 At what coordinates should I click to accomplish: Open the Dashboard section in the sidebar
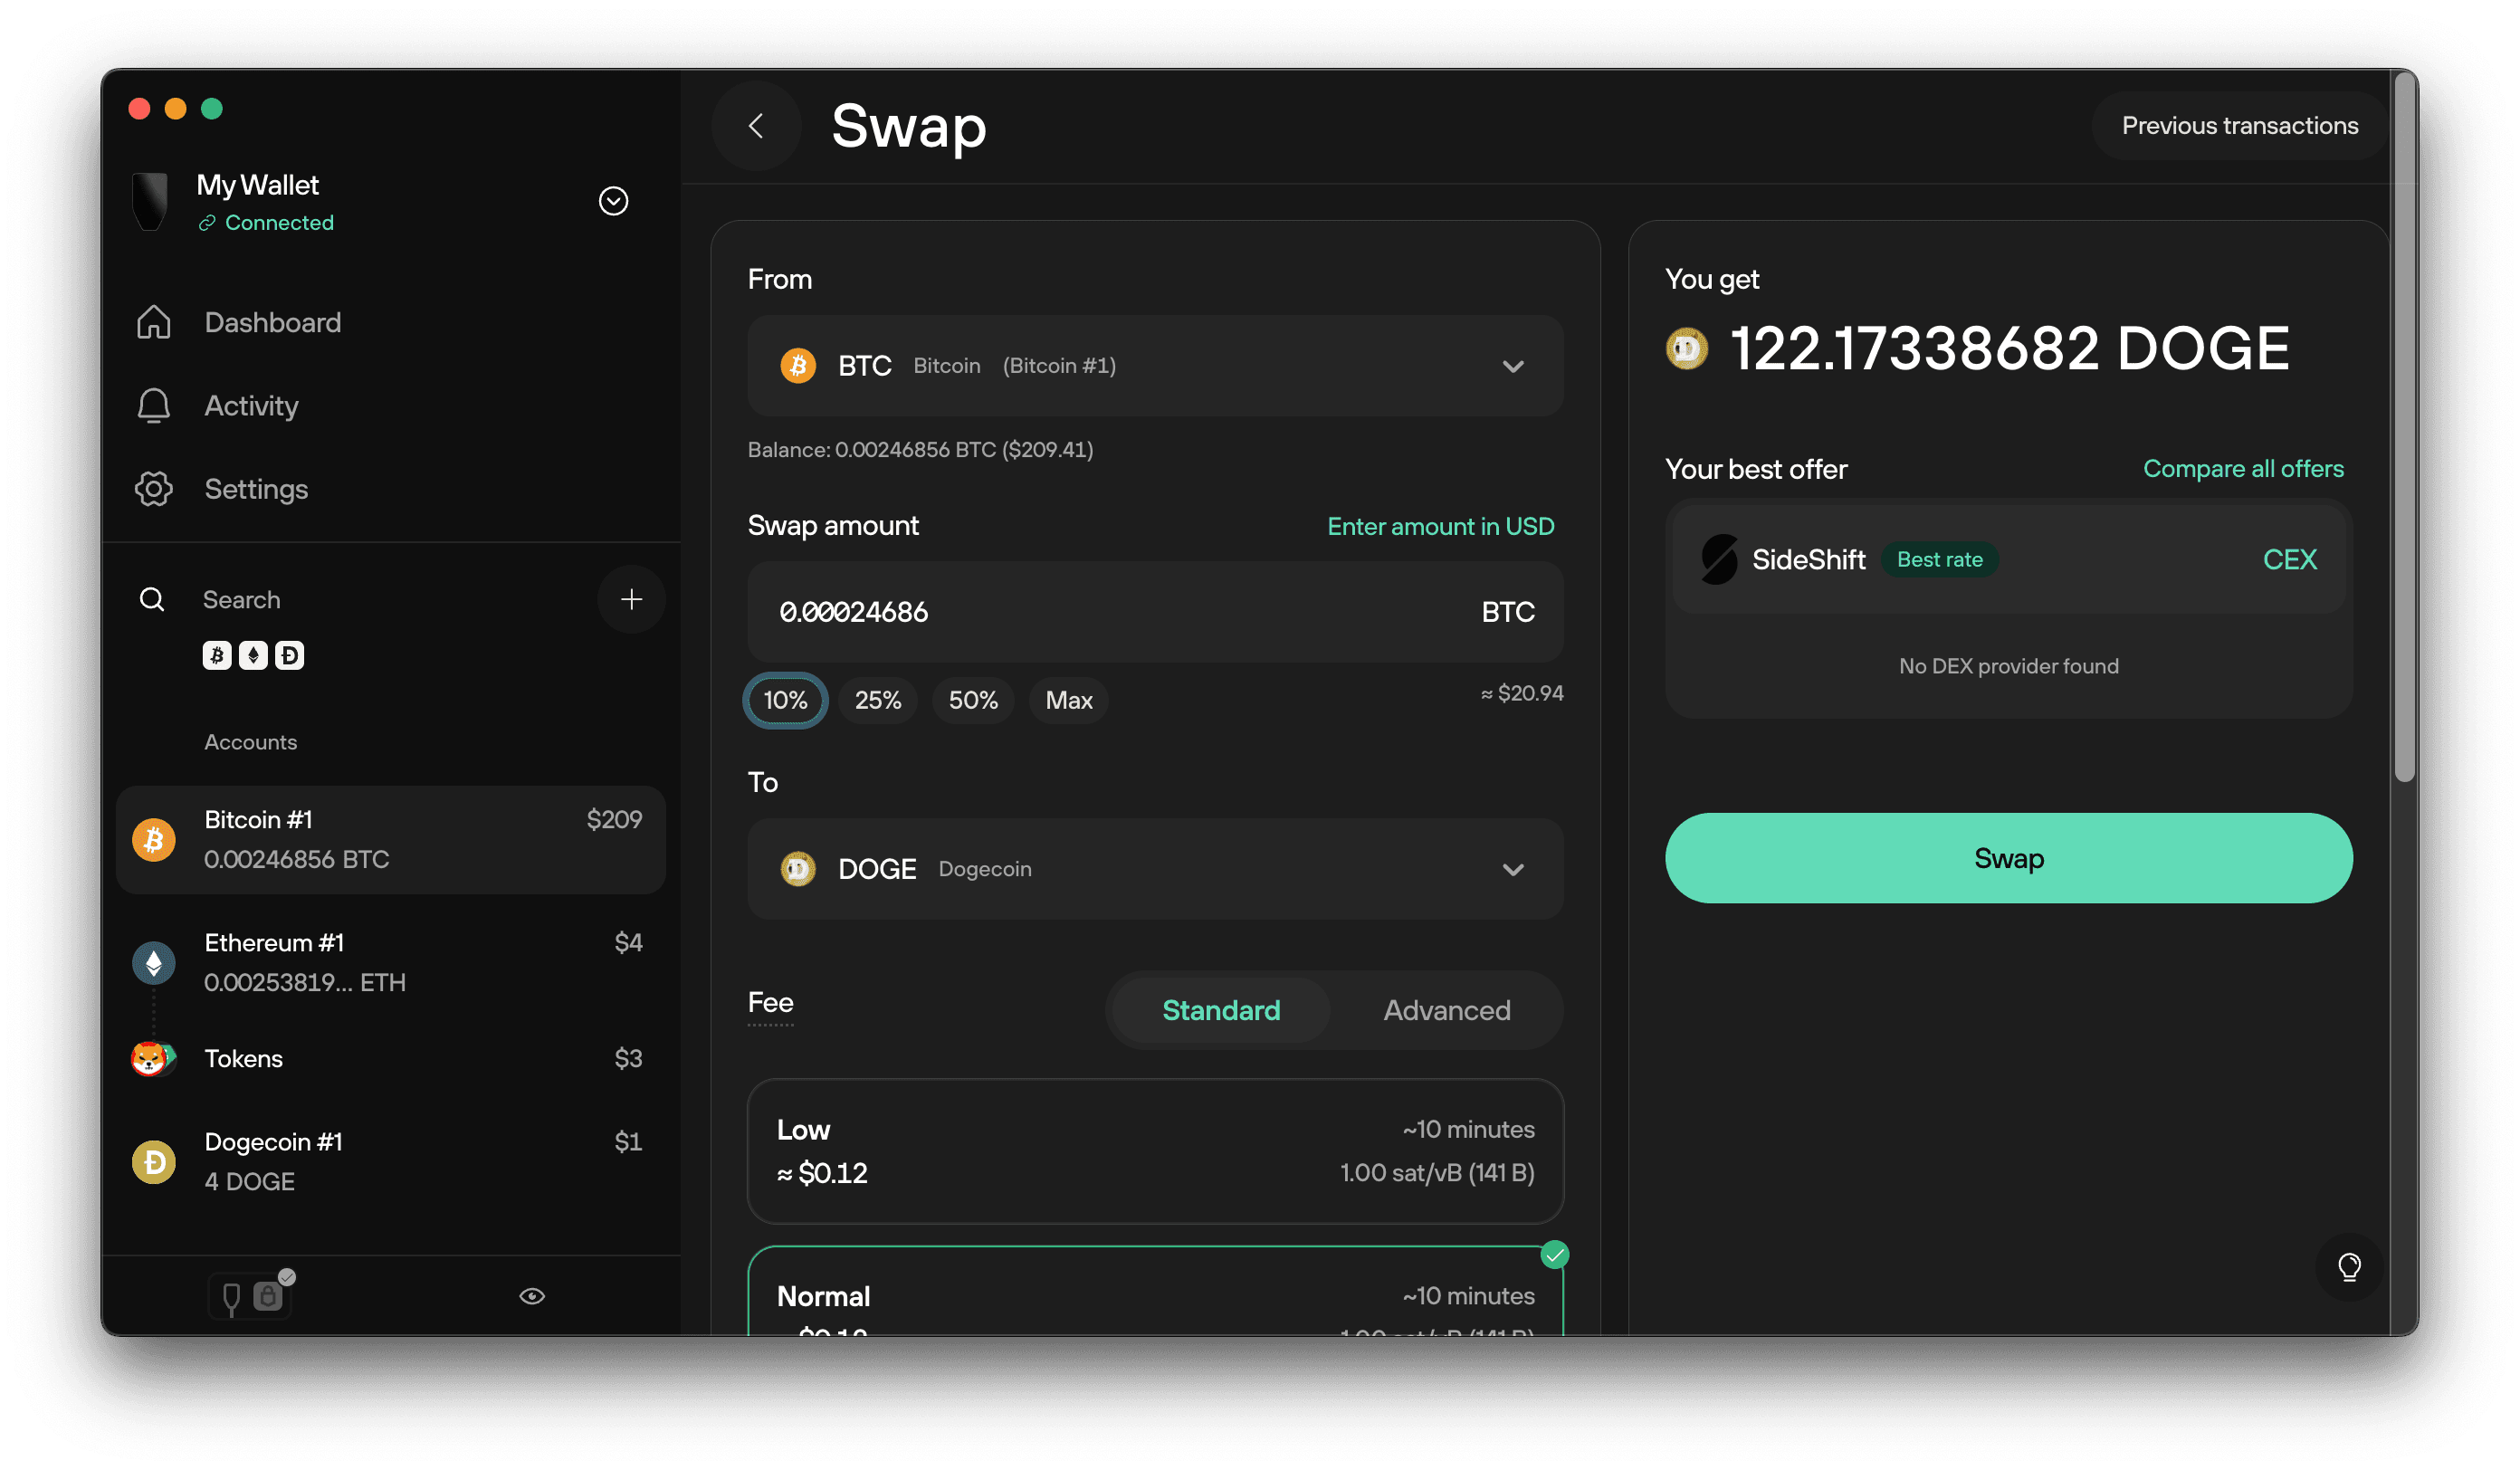tap(272, 321)
